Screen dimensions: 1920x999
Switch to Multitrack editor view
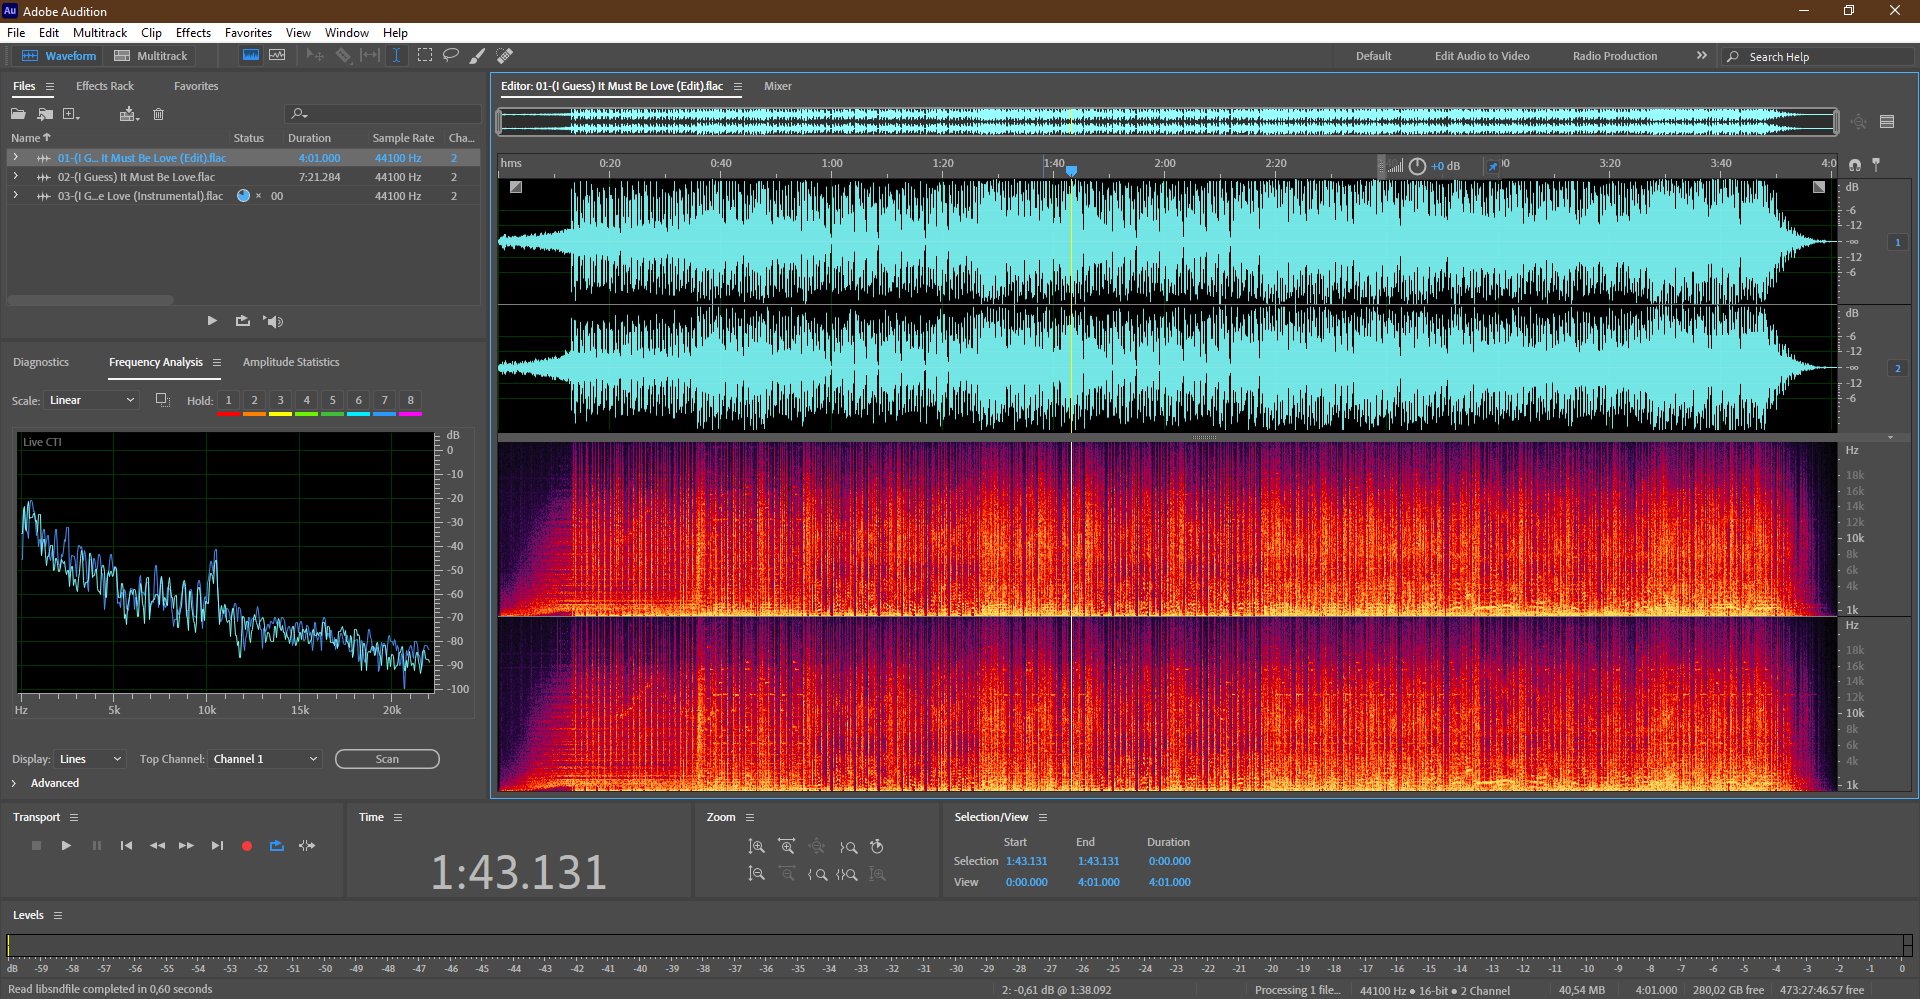(151, 56)
